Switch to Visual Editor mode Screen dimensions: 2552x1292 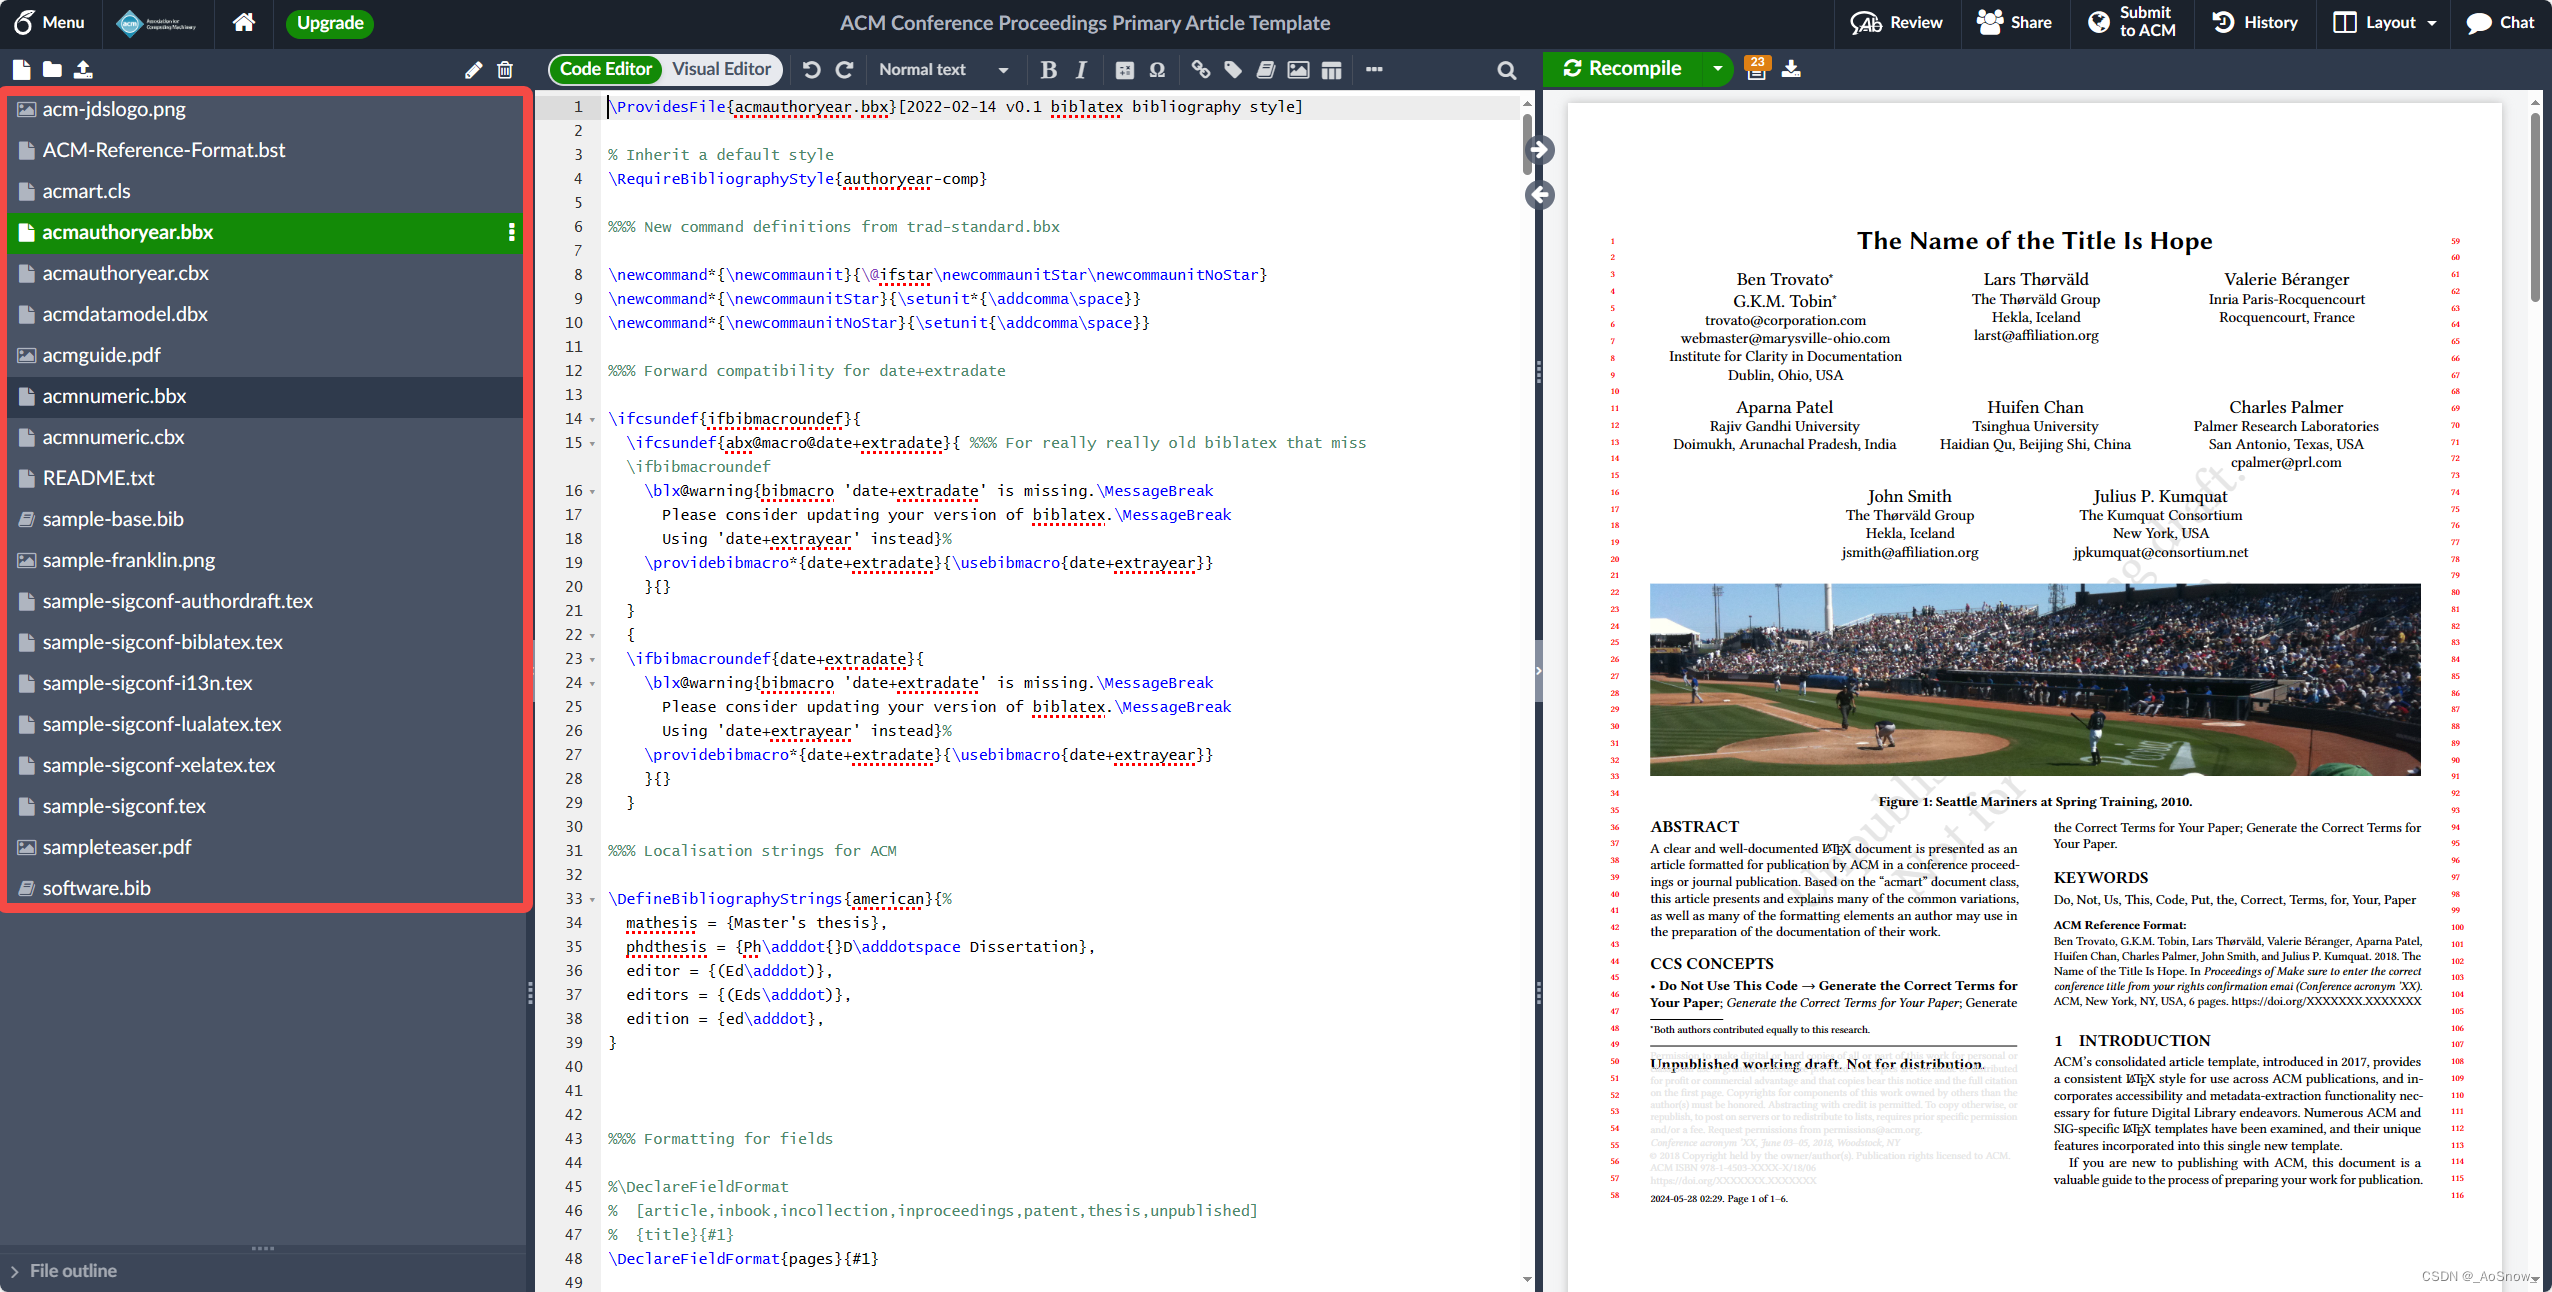tap(721, 69)
